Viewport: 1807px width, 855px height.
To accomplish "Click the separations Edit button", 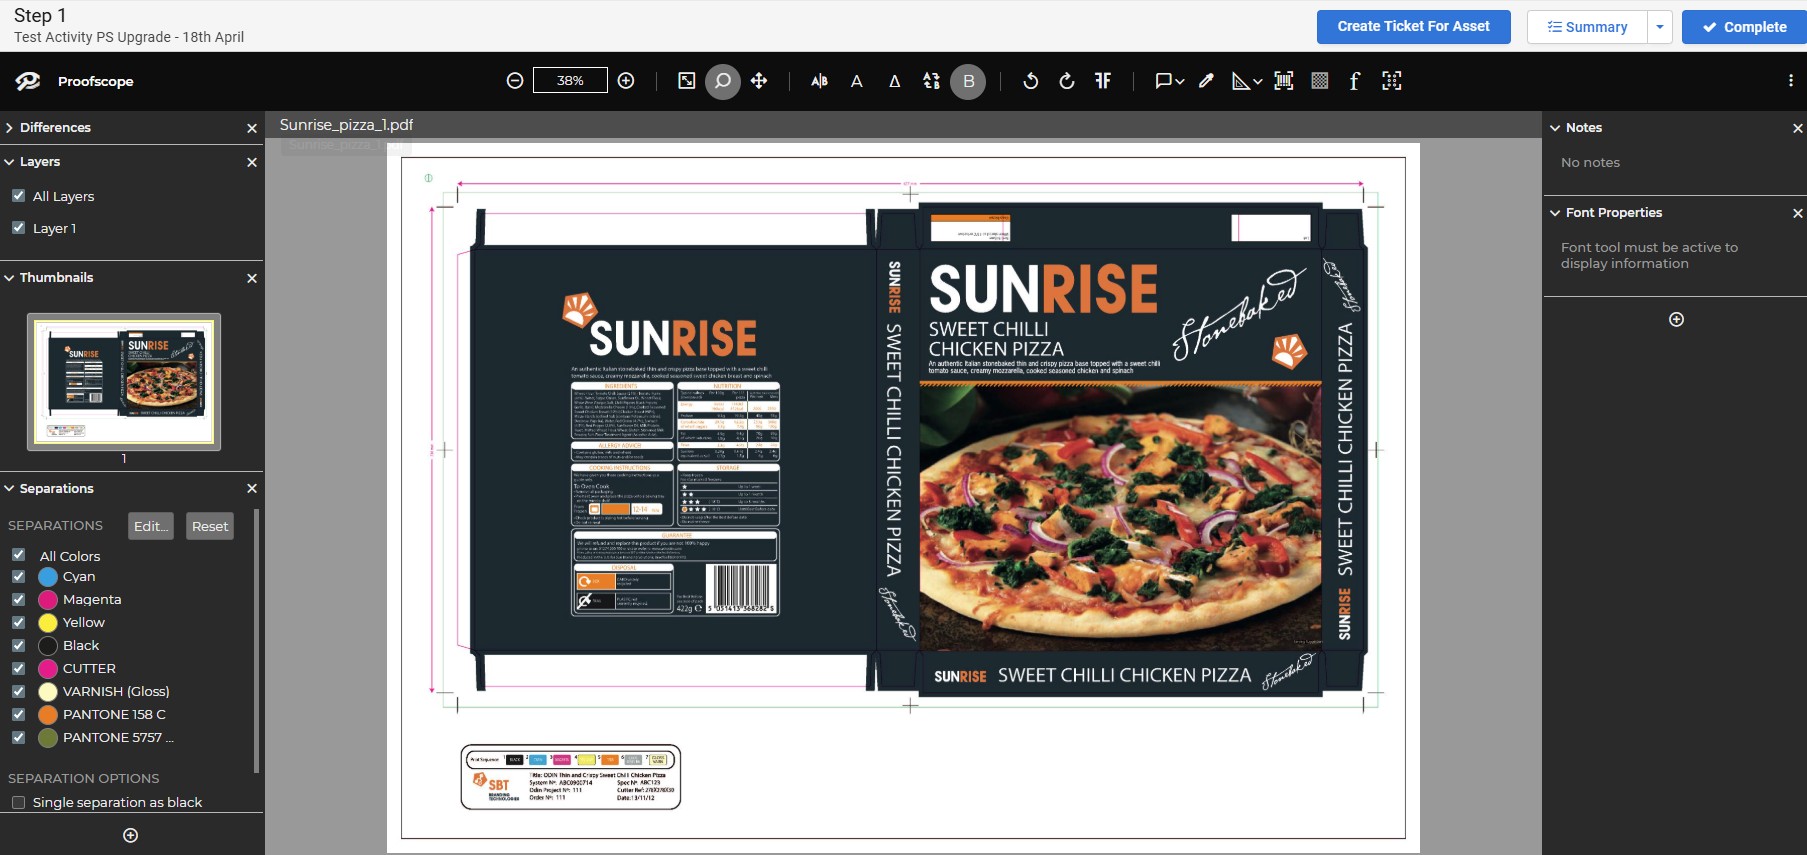I will (x=151, y=526).
